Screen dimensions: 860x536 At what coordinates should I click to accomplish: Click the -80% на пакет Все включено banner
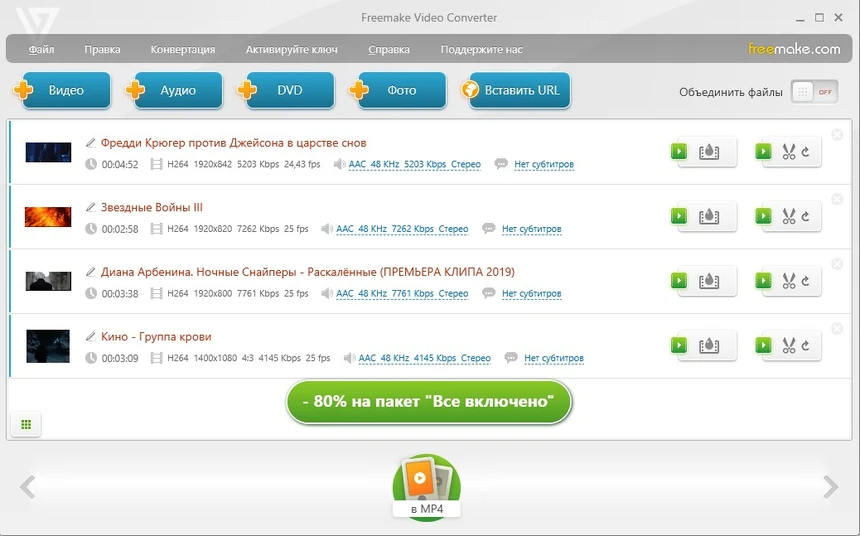(x=428, y=402)
